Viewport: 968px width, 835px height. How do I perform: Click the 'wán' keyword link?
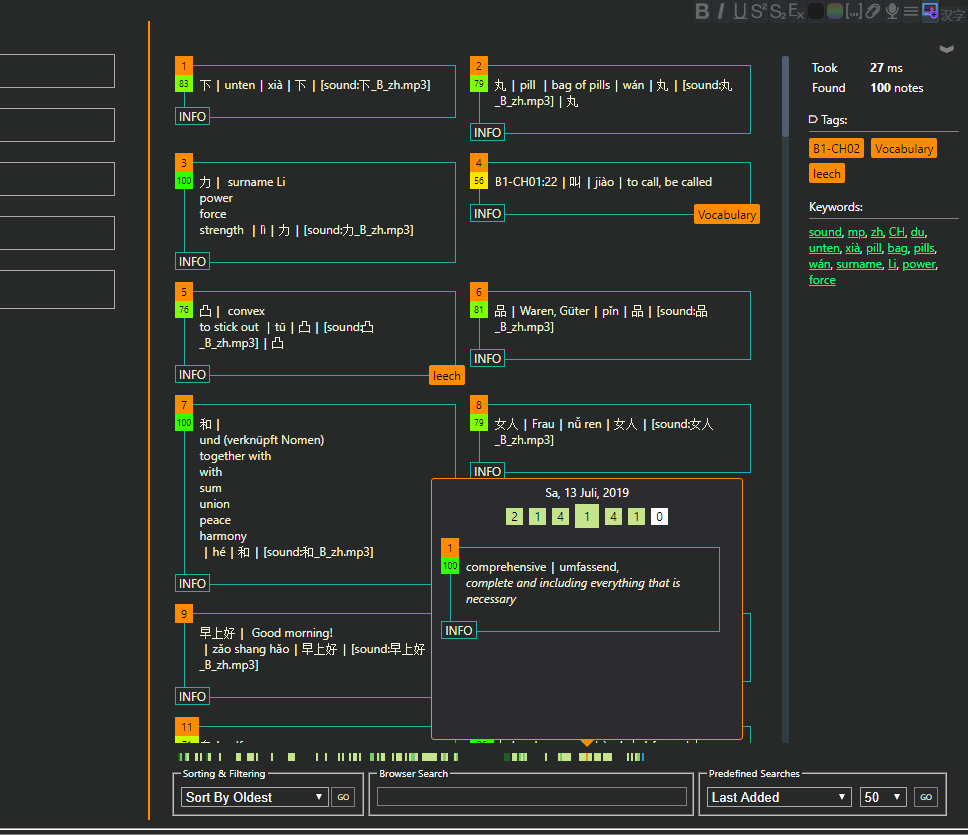820,264
